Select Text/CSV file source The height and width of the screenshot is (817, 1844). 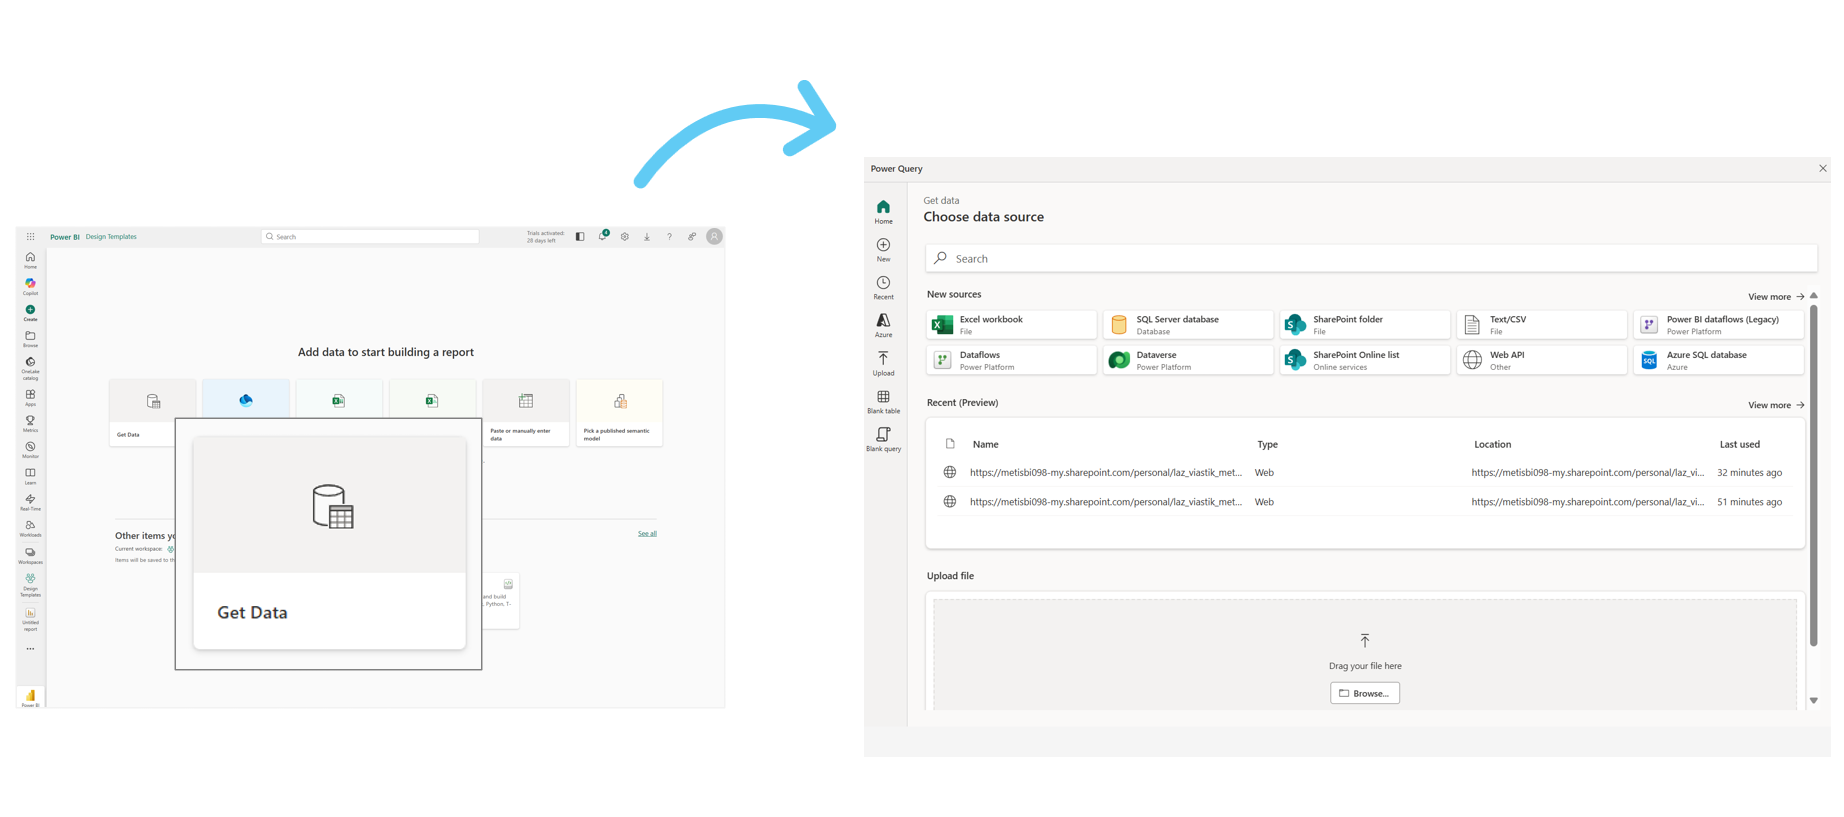point(1542,325)
